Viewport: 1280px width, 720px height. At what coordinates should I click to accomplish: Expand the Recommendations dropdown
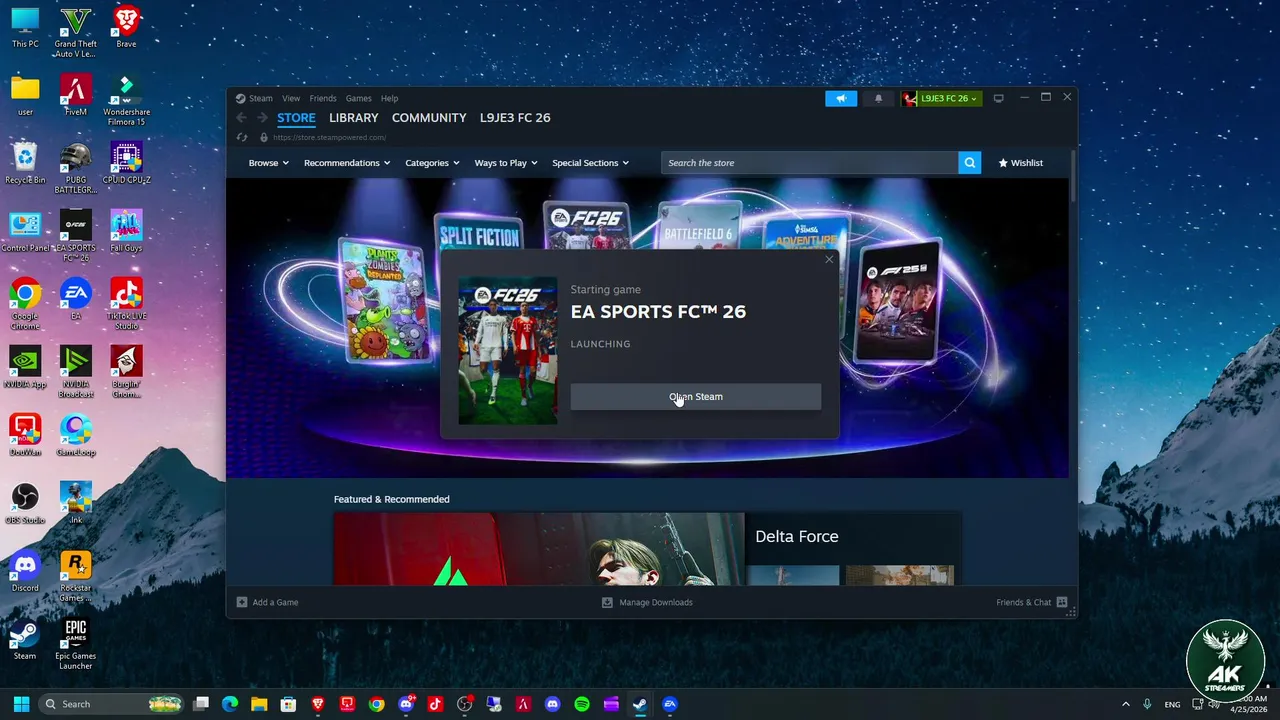347,163
